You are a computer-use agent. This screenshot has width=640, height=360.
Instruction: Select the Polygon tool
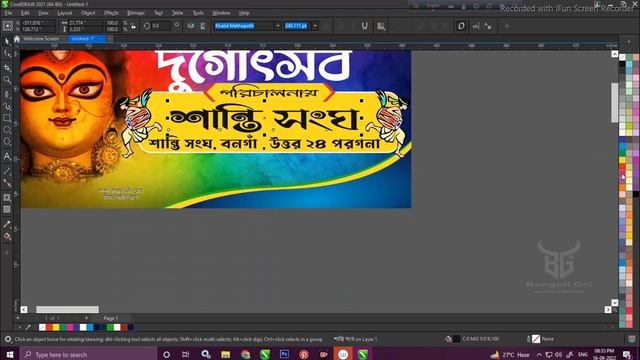7,142
